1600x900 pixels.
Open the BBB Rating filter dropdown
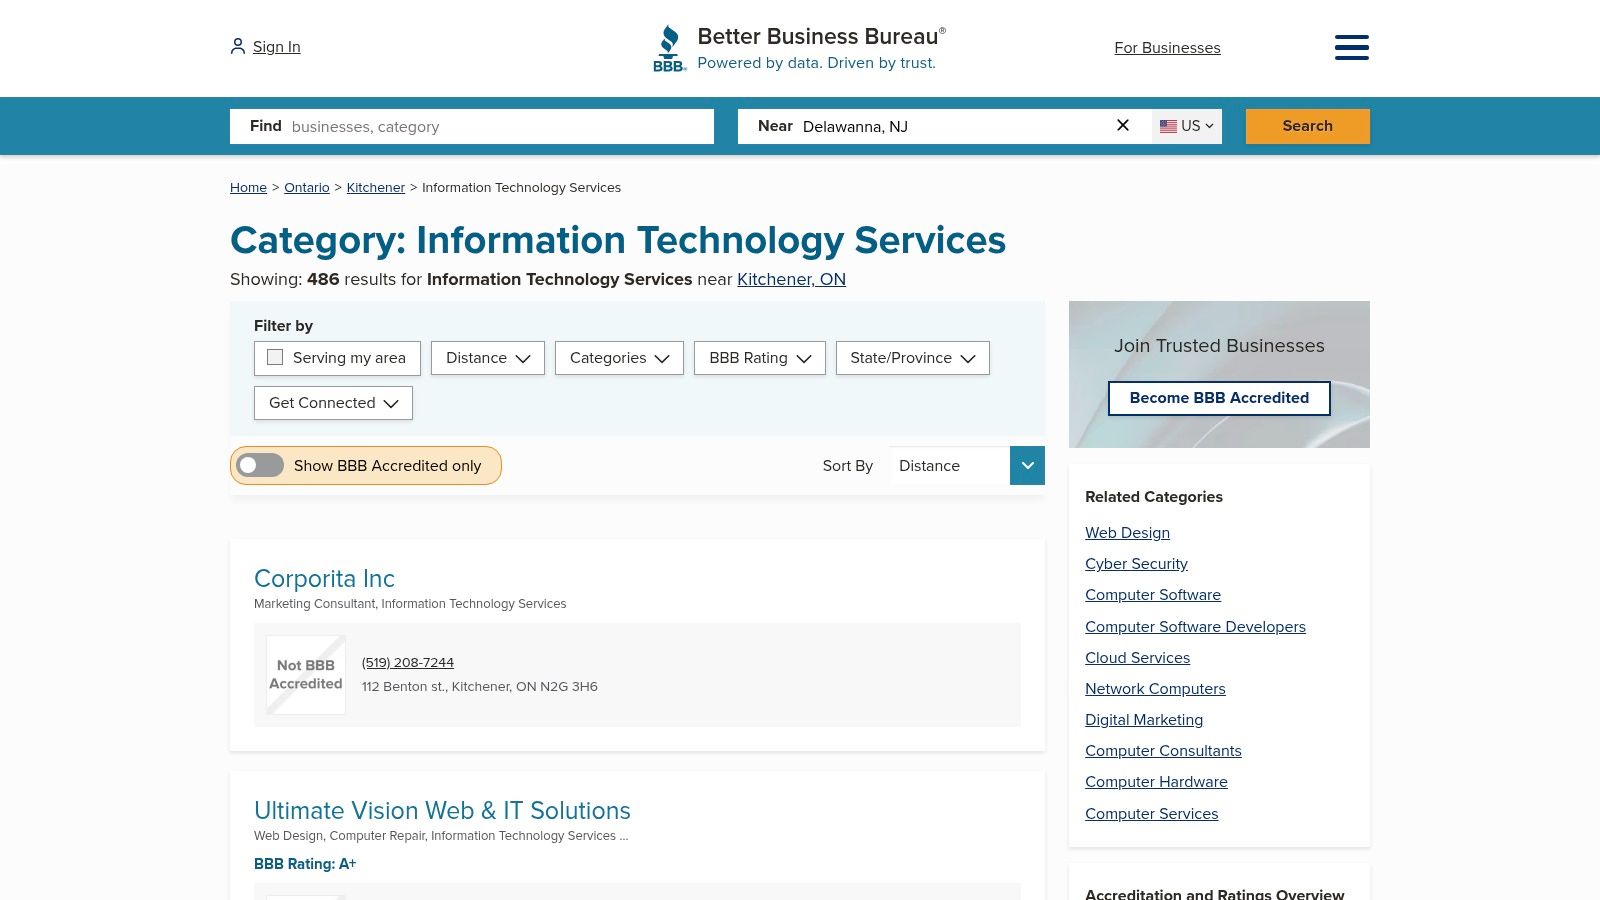tap(759, 358)
